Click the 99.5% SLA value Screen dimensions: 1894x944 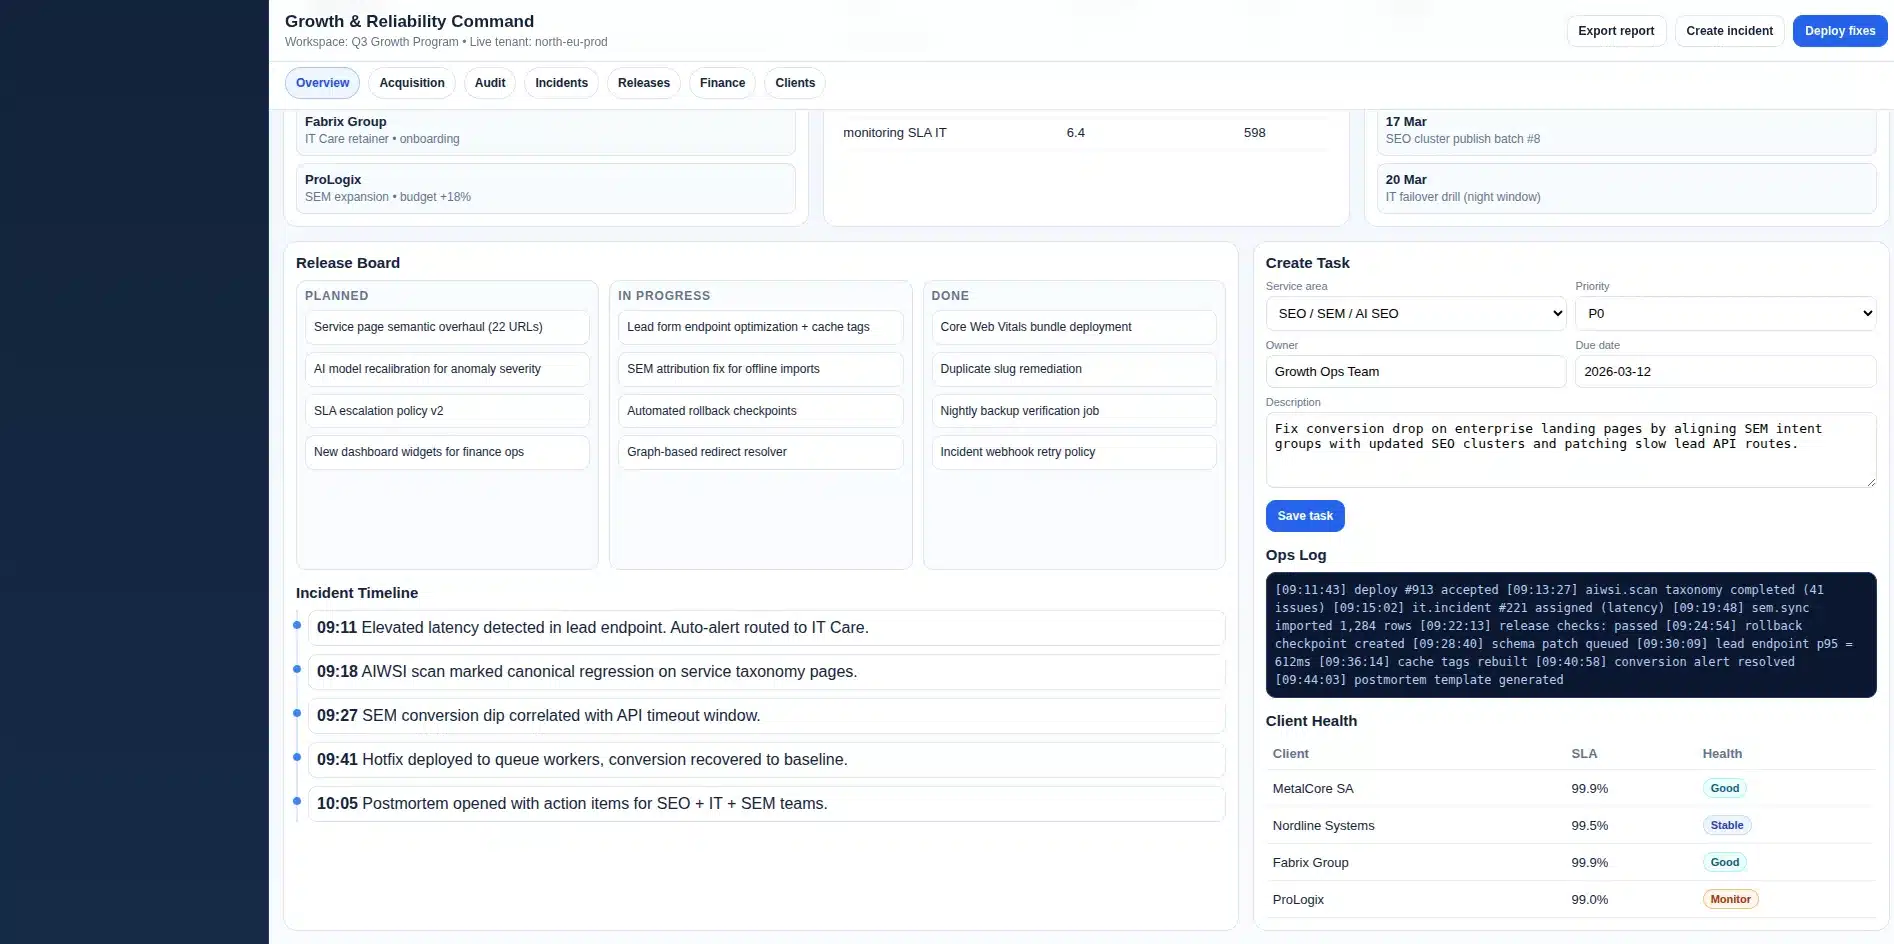coord(1589,826)
